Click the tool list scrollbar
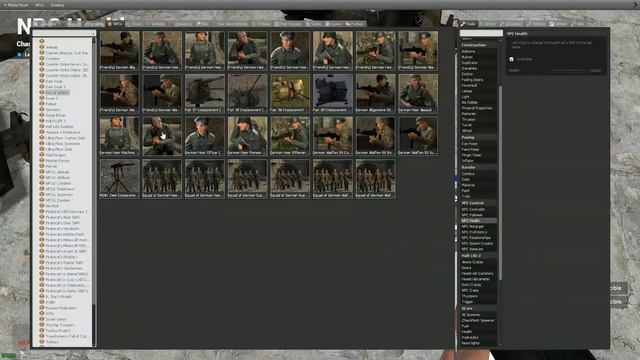This screenshot has height=360, width=640. point(500,183)
